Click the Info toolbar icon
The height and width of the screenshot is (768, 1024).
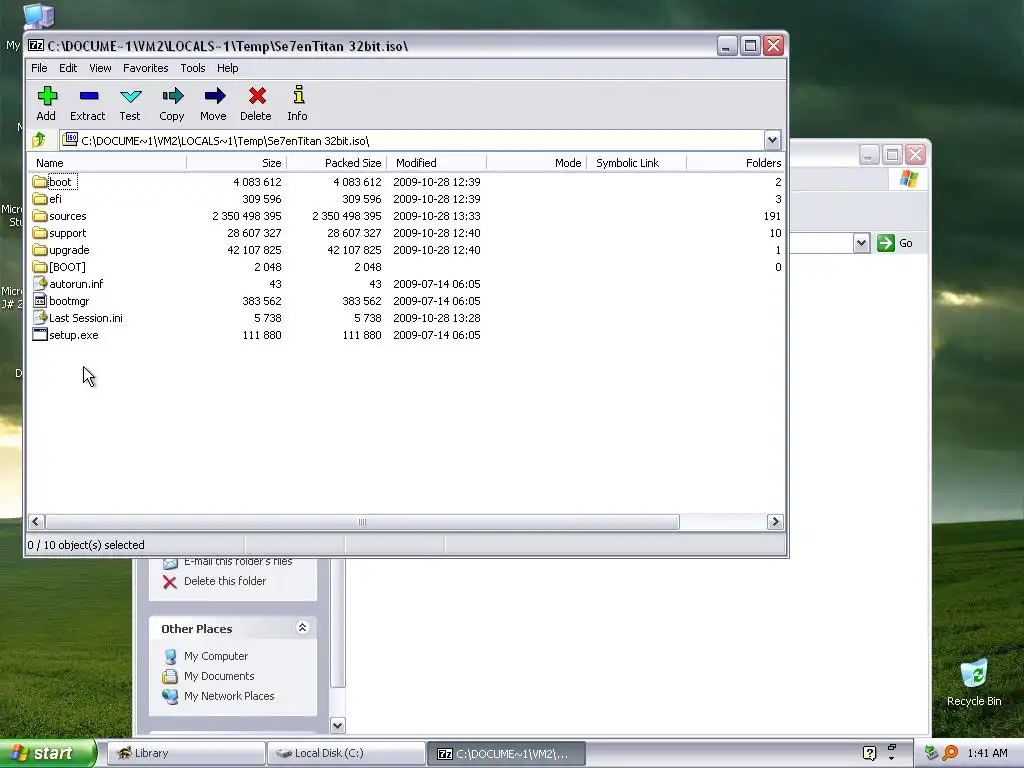click(x=298, y=95)
